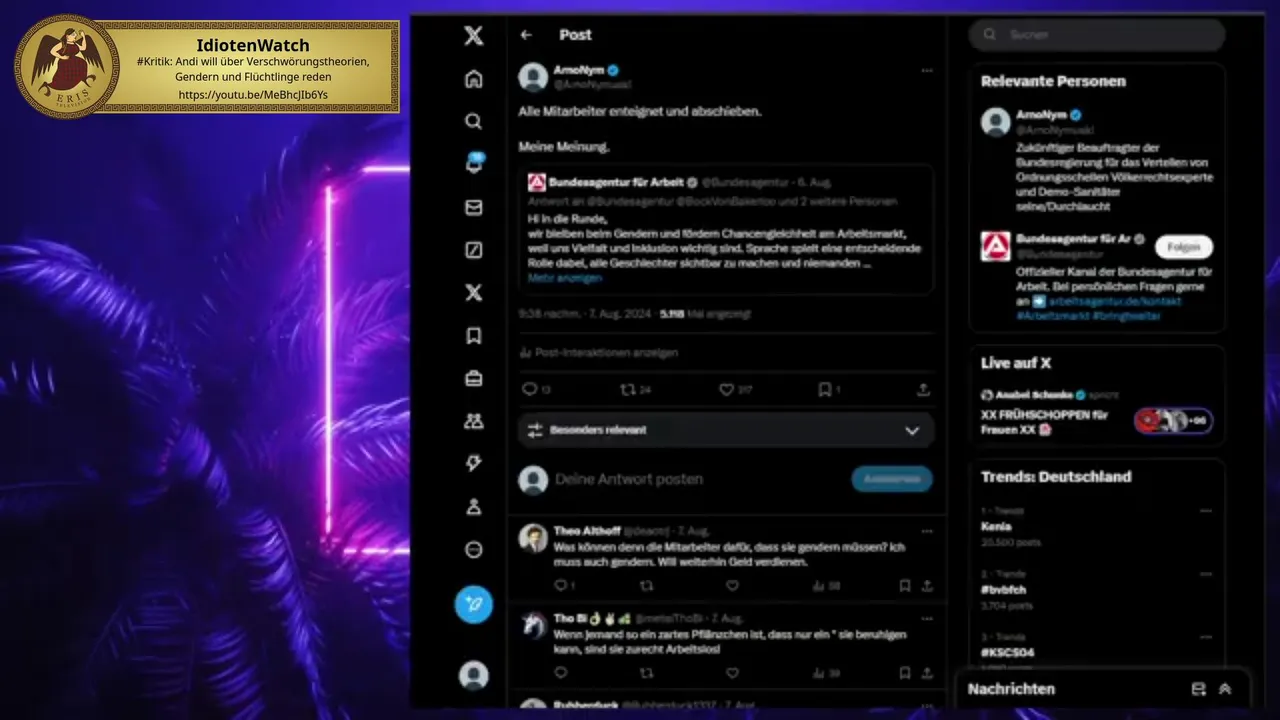Open the Kenia trend entry
1280x720 pixels.
[1097, 526]
